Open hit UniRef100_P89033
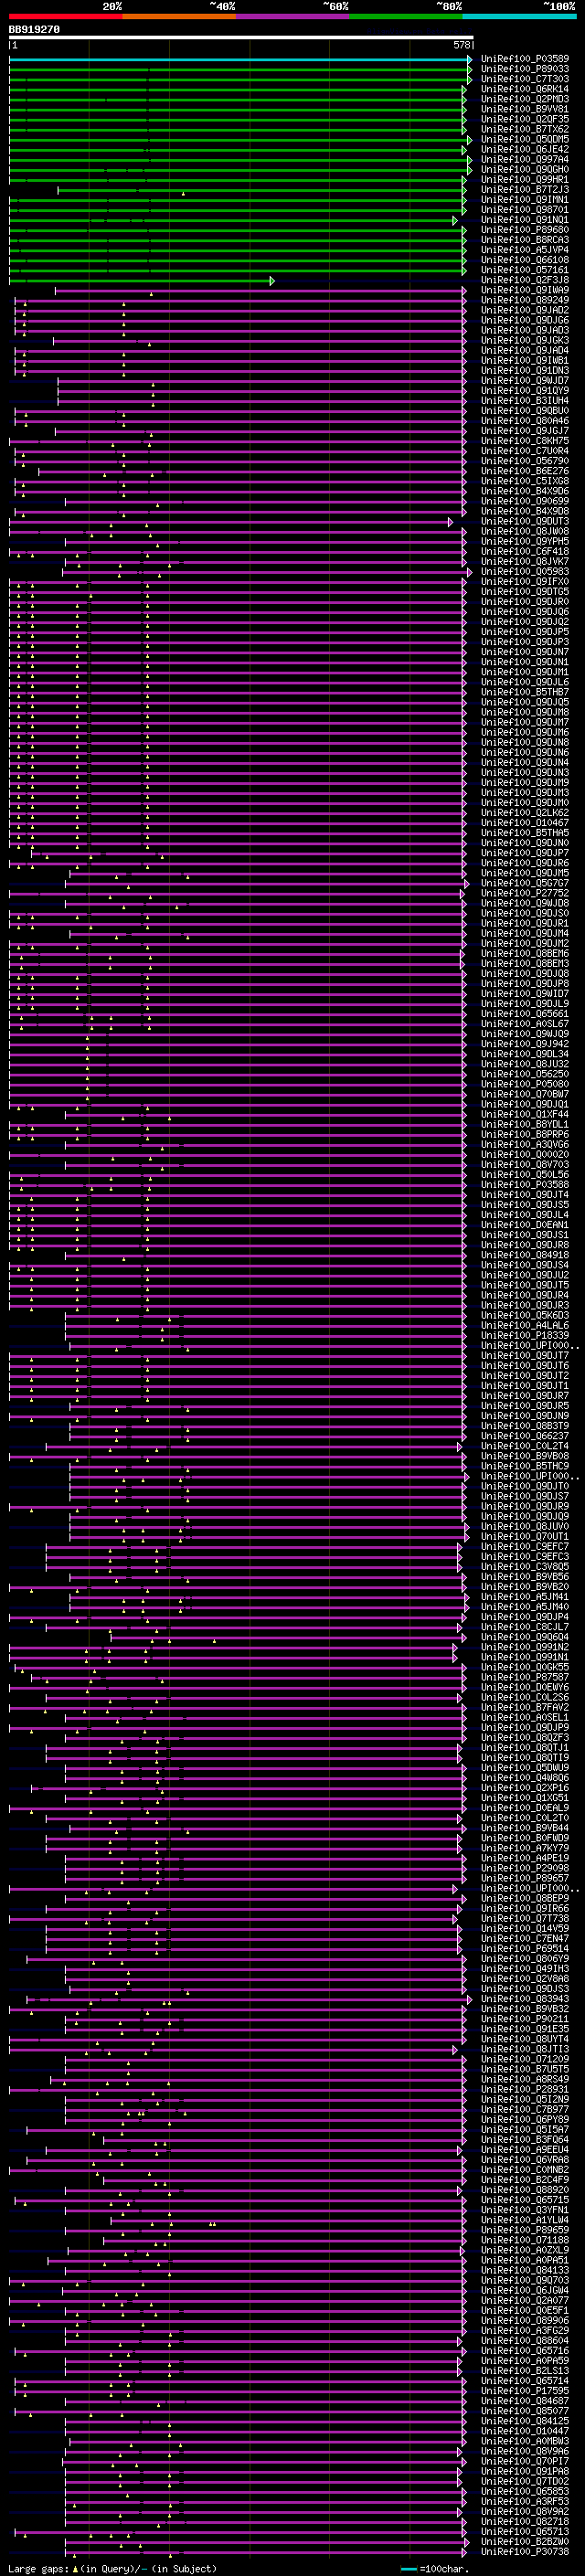This screenshot has width=585, height=2576. click(525, 69)
